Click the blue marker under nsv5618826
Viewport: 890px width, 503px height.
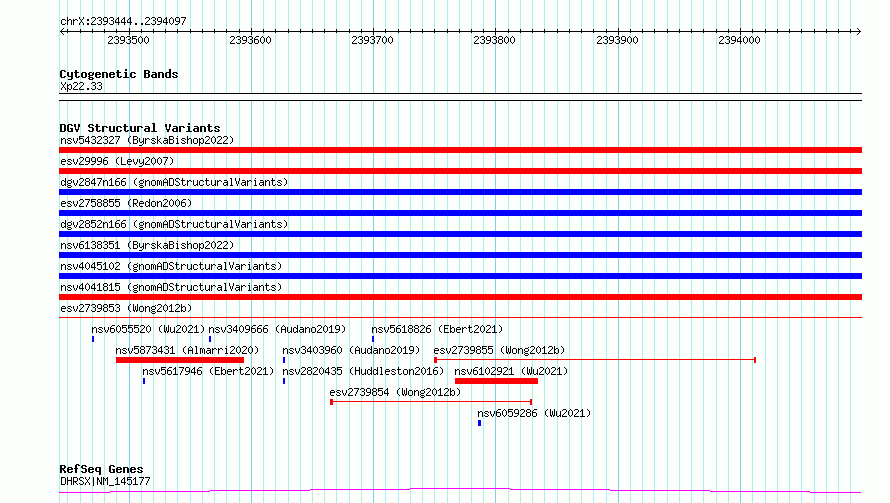pos(373,339)
